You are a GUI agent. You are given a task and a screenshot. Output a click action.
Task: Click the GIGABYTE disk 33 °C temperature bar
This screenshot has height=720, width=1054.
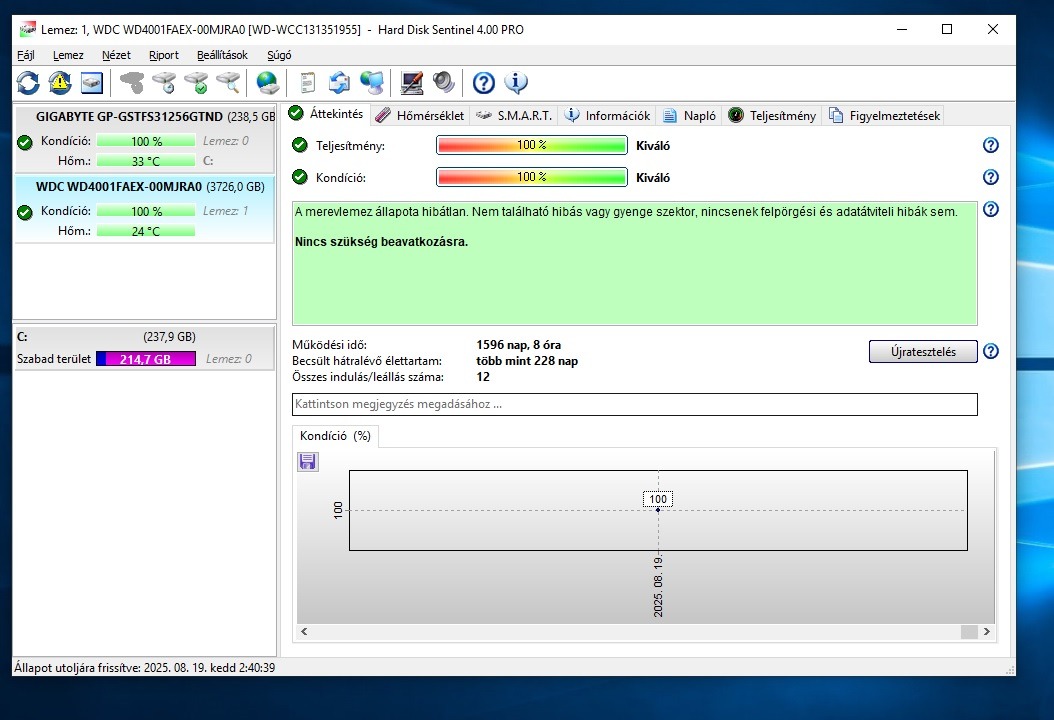pos(146,161)
